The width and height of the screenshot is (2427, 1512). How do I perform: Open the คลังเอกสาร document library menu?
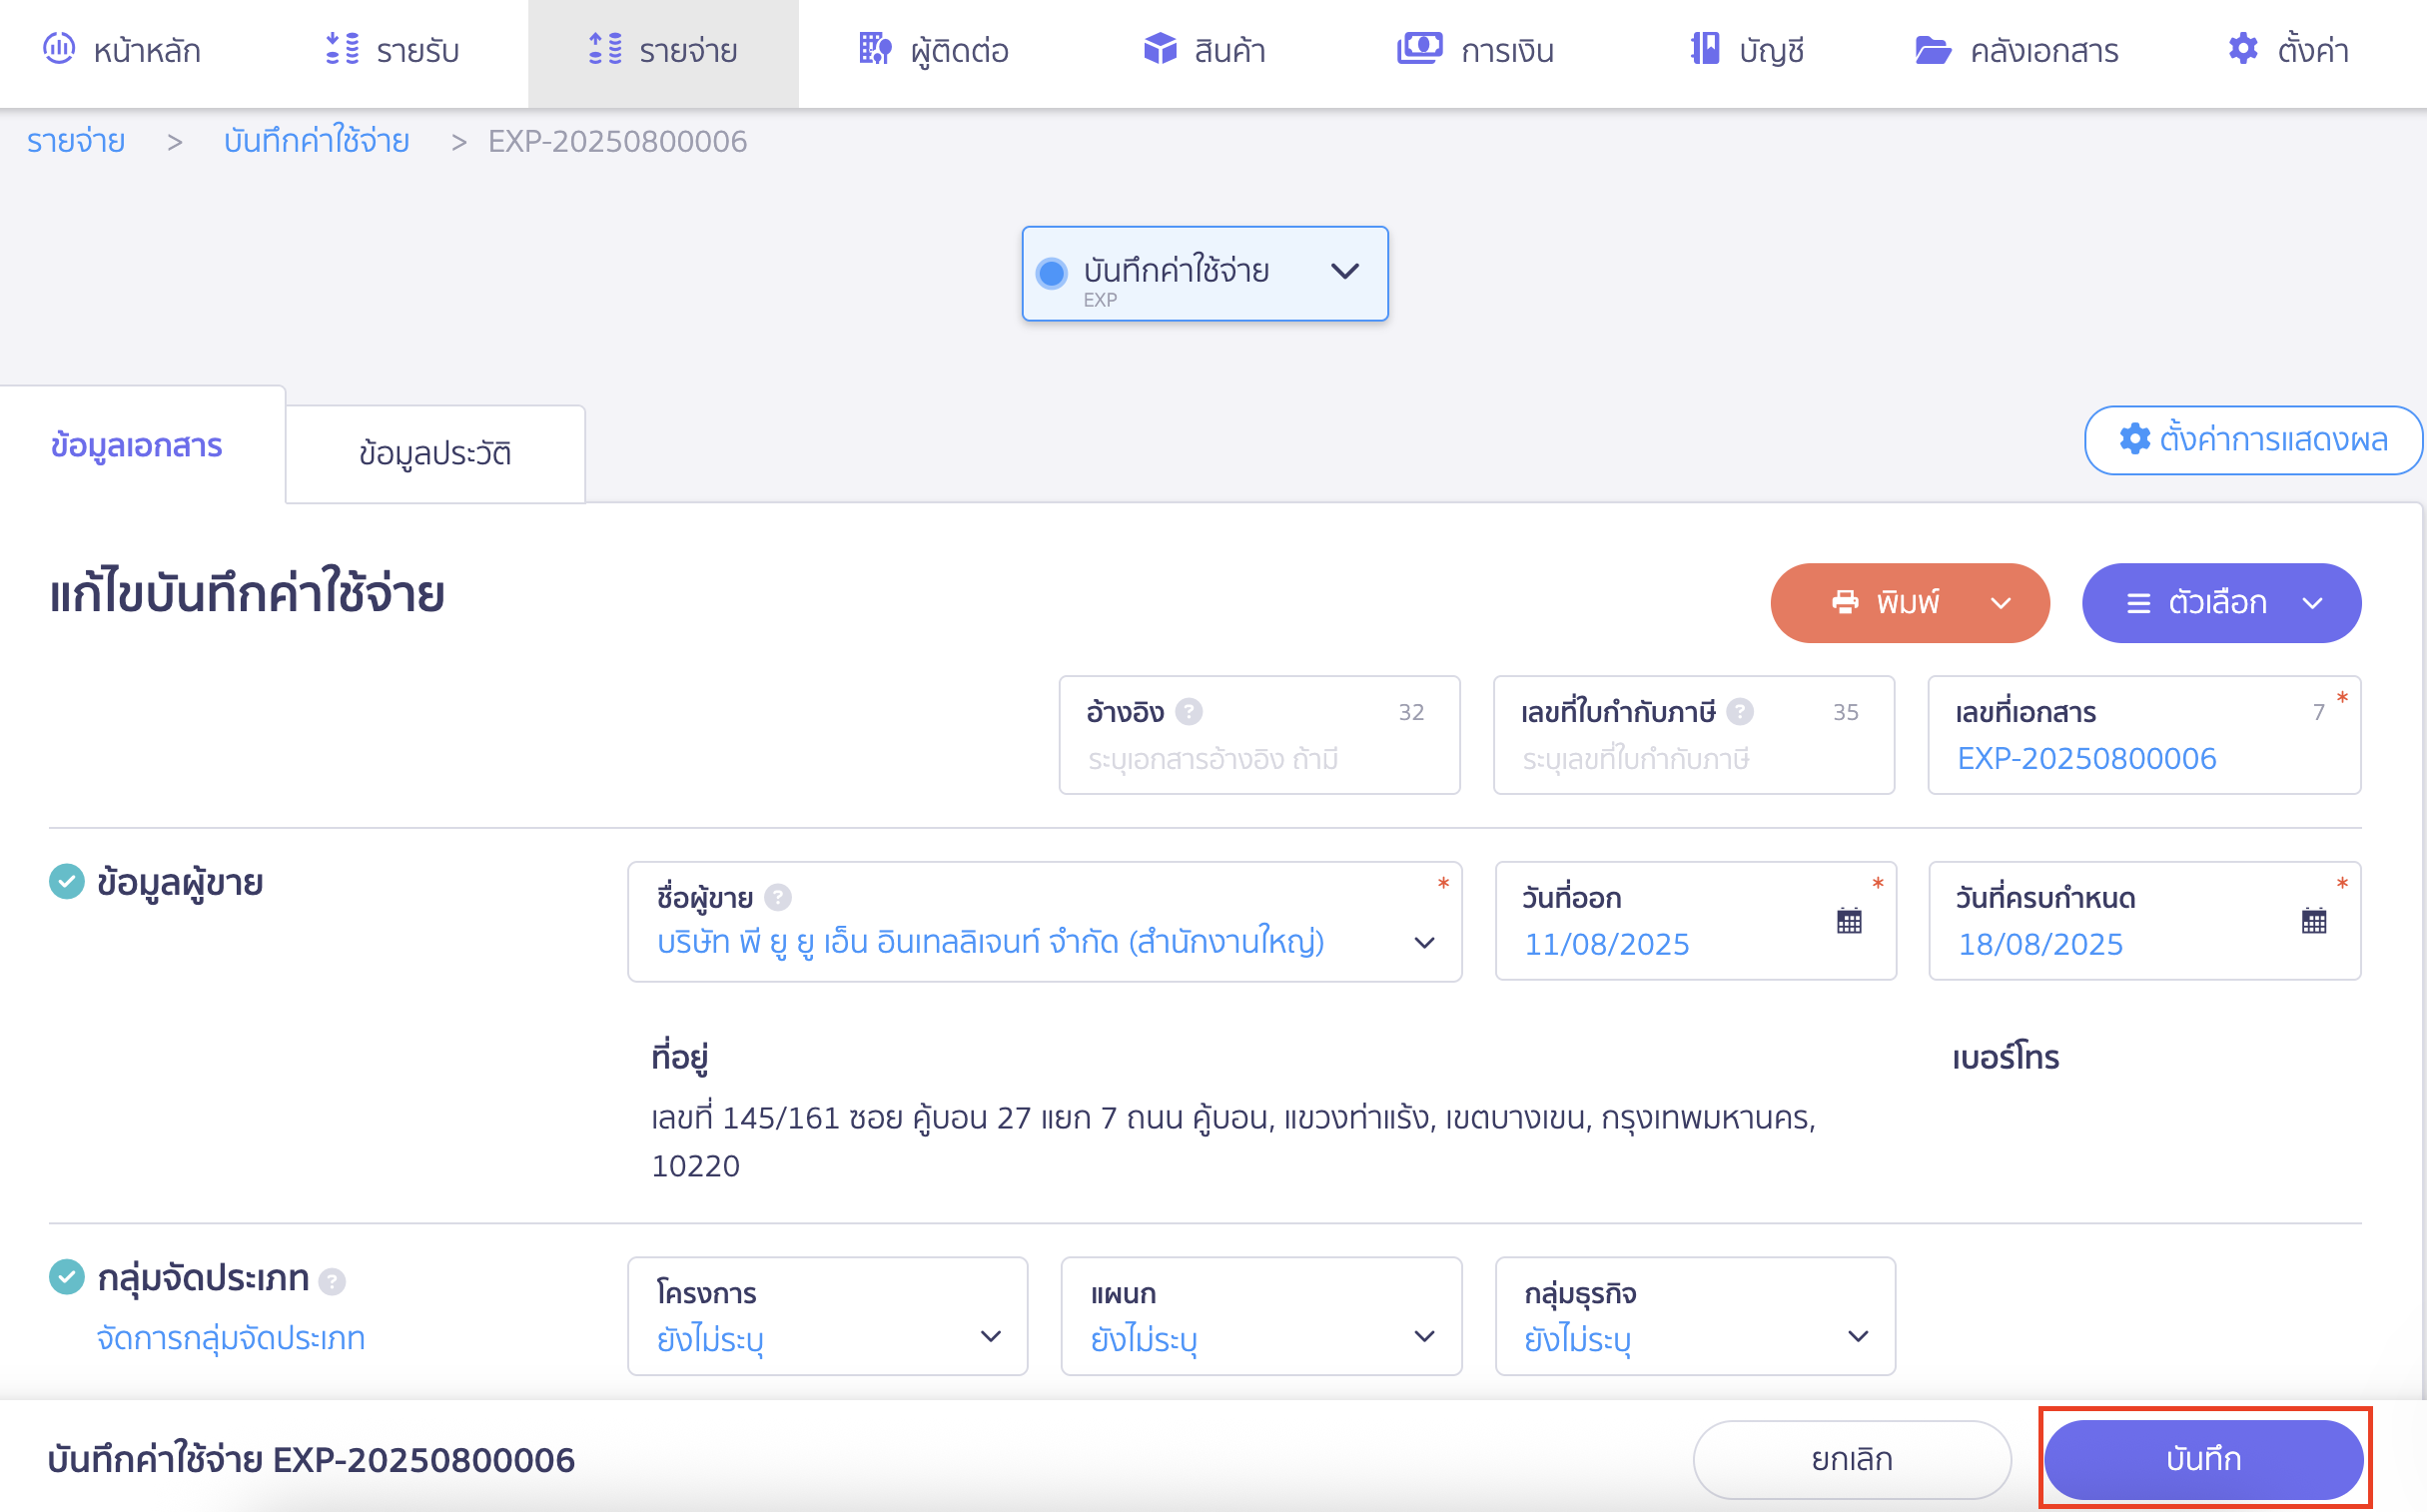(2016, 50)
